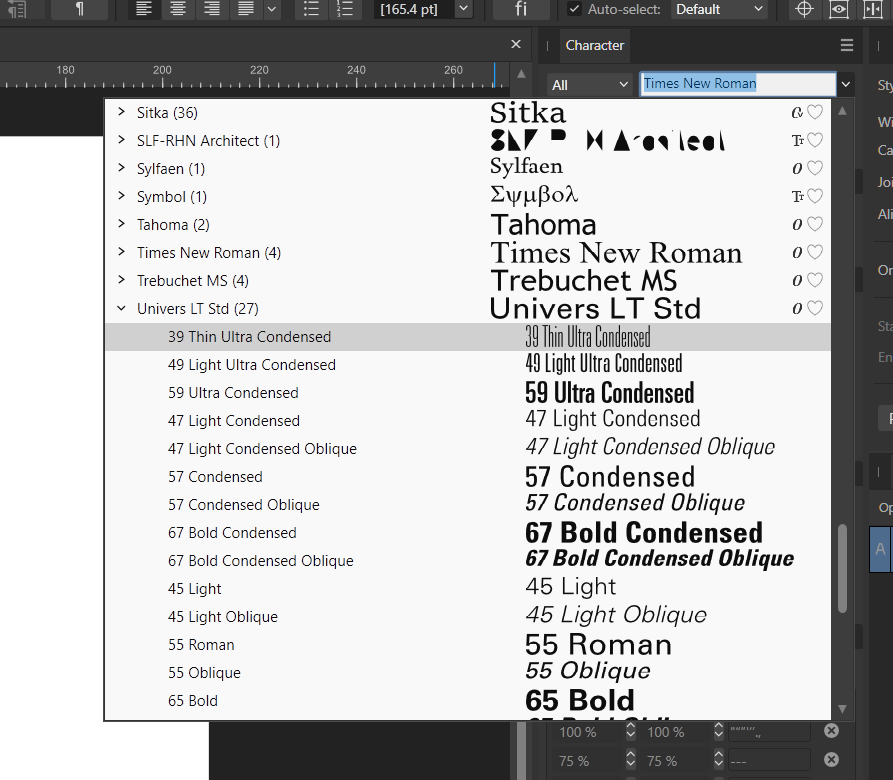Open the justify options dropdown arrow
Screen dimensions: 893x780
point(272,9)
